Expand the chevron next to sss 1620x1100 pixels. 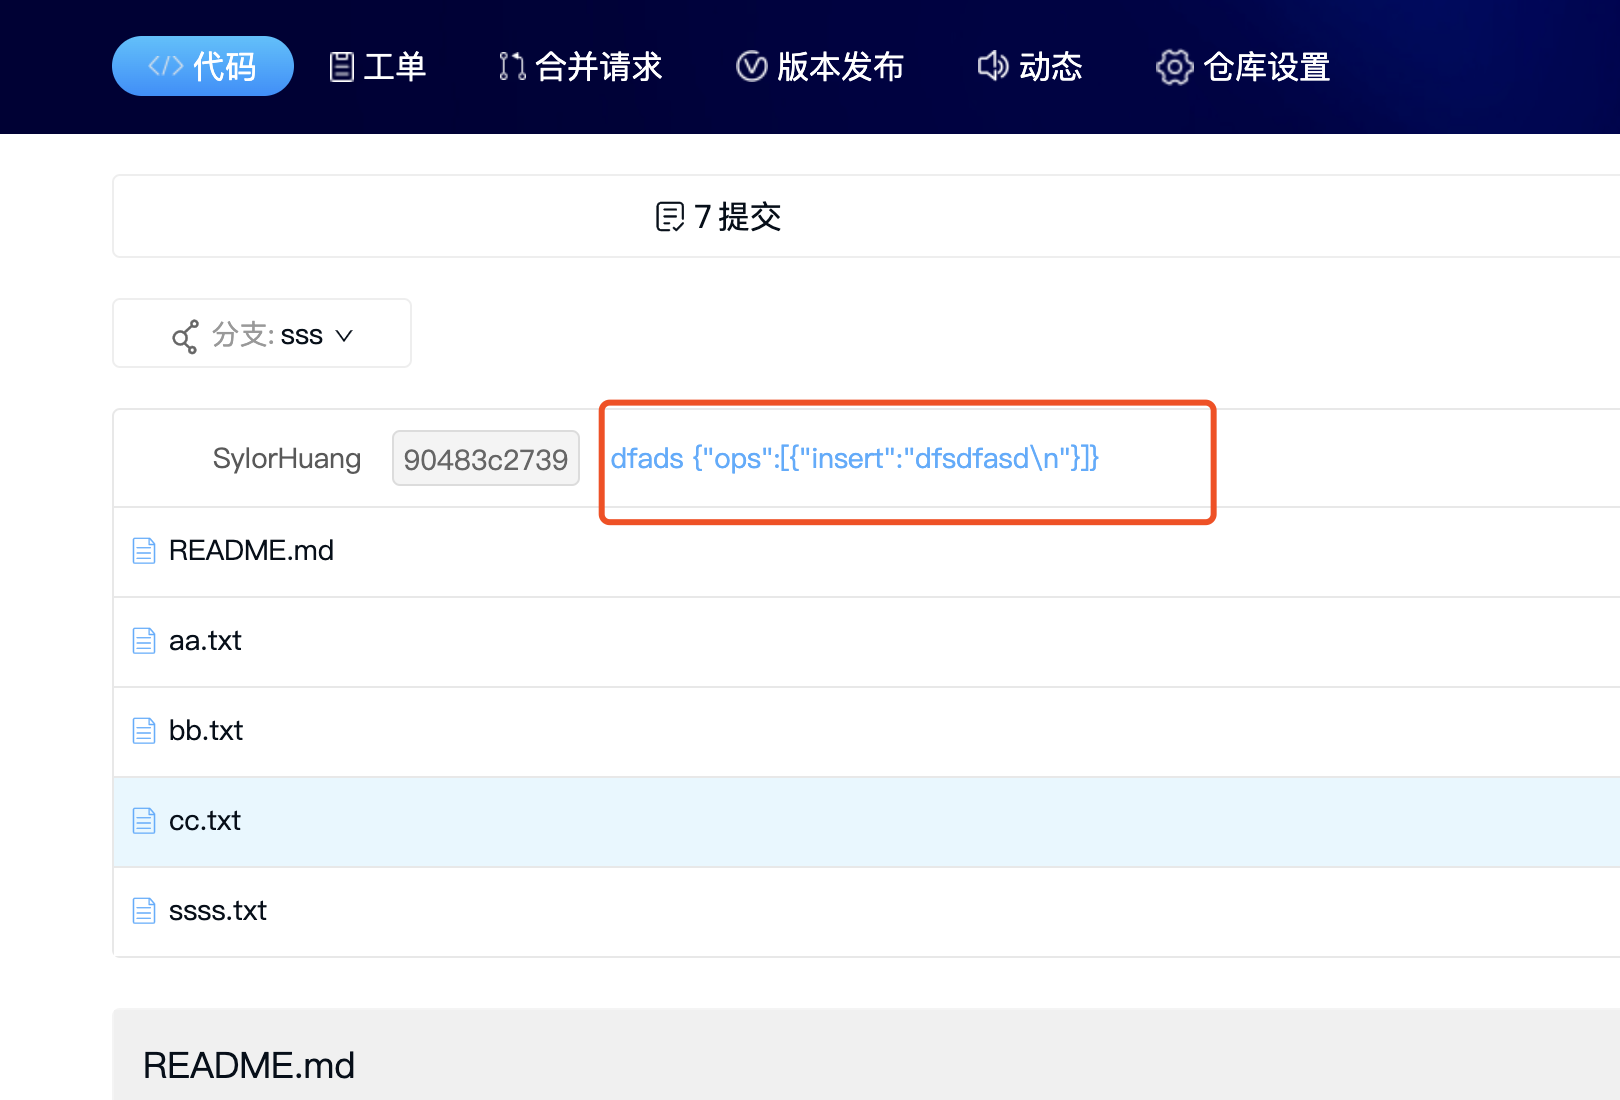click(344, 336)
